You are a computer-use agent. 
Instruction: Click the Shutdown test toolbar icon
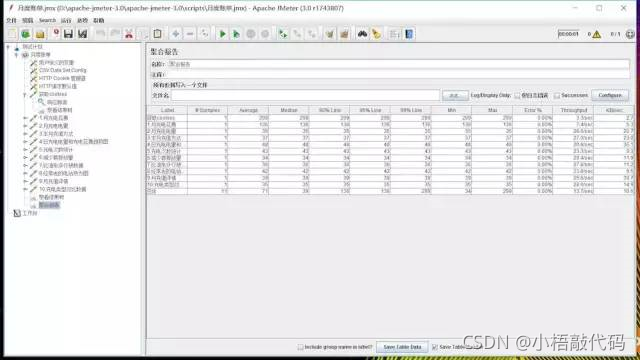(x=265, y=34)
